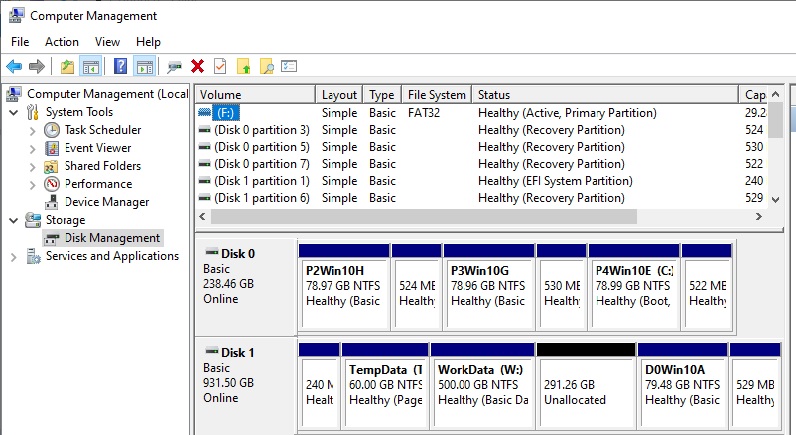This screenshot has width=796, height=435.
Task: Click the red X delete toolbar icon
Action: pyautogui.click(x=197, y=66)
